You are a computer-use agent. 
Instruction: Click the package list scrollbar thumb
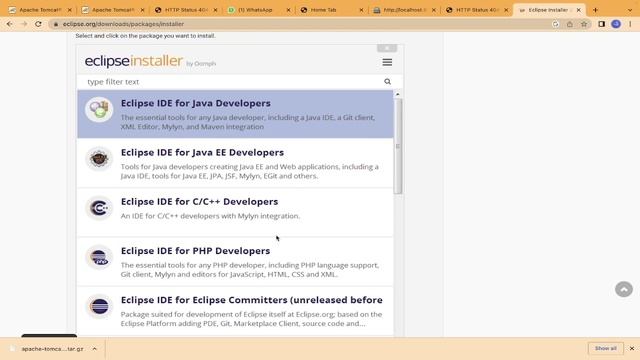click(x=398, y=146)
